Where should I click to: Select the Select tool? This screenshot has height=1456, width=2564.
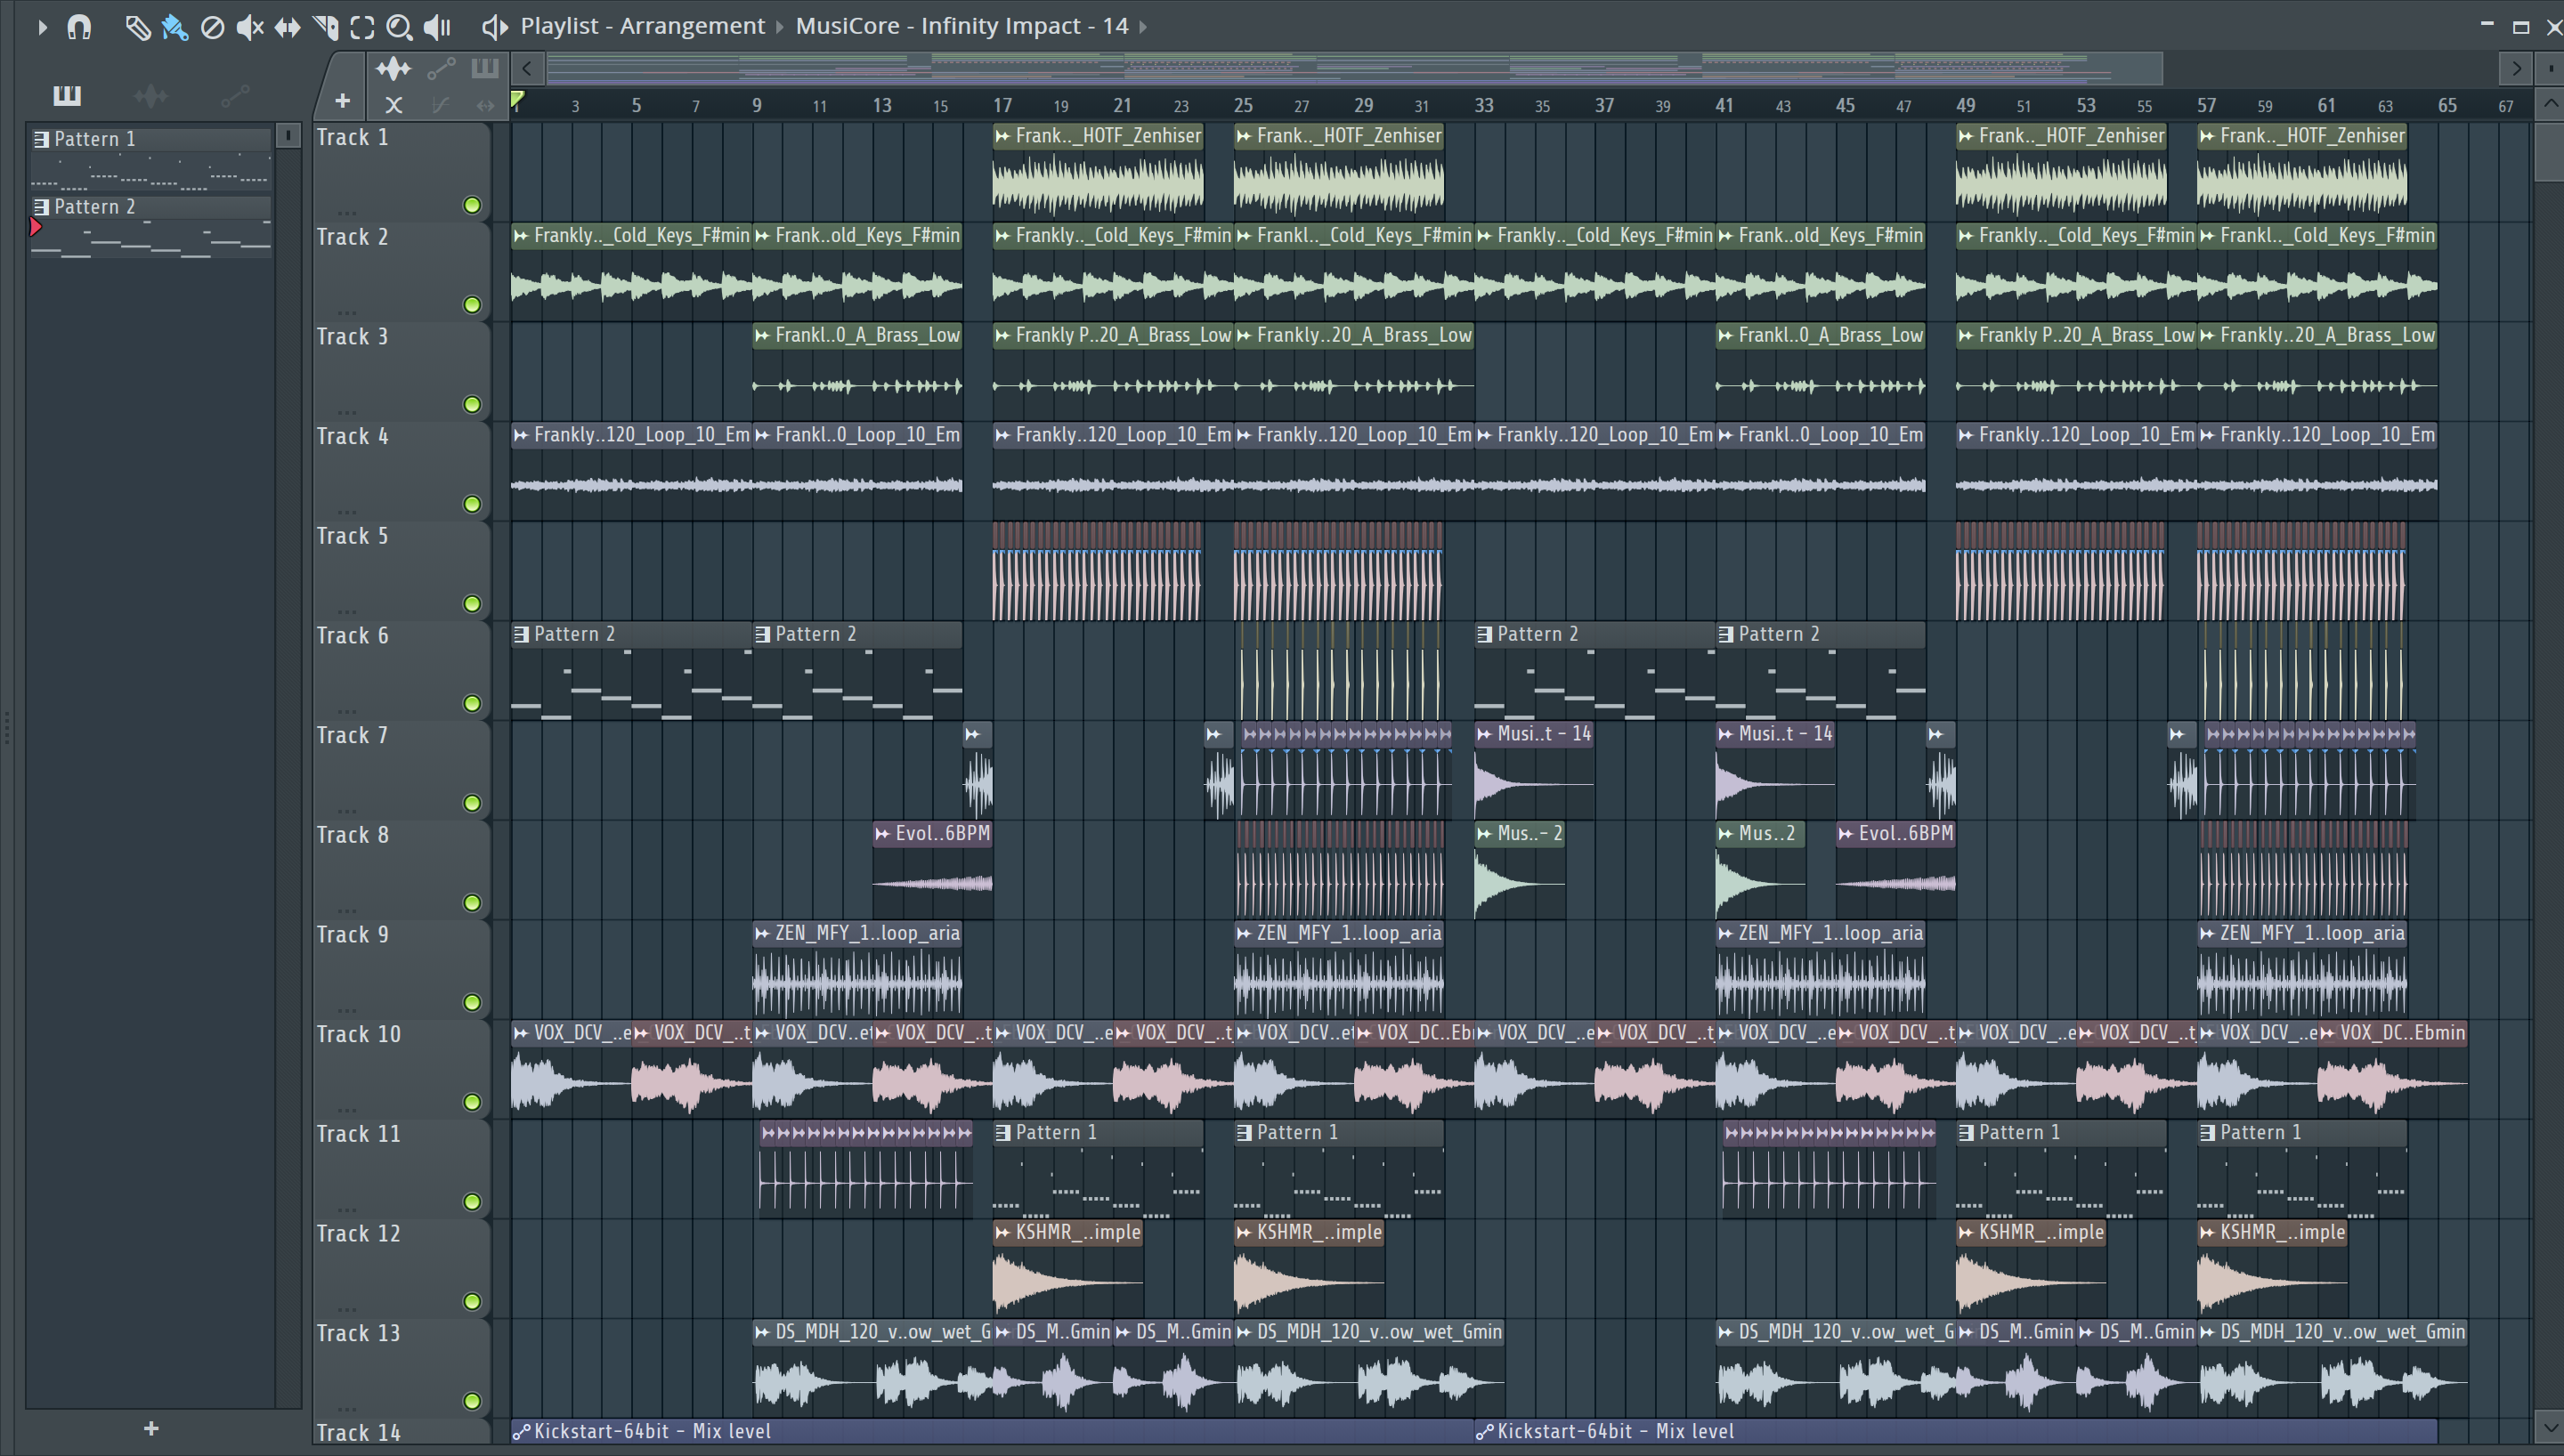[362, 27]
